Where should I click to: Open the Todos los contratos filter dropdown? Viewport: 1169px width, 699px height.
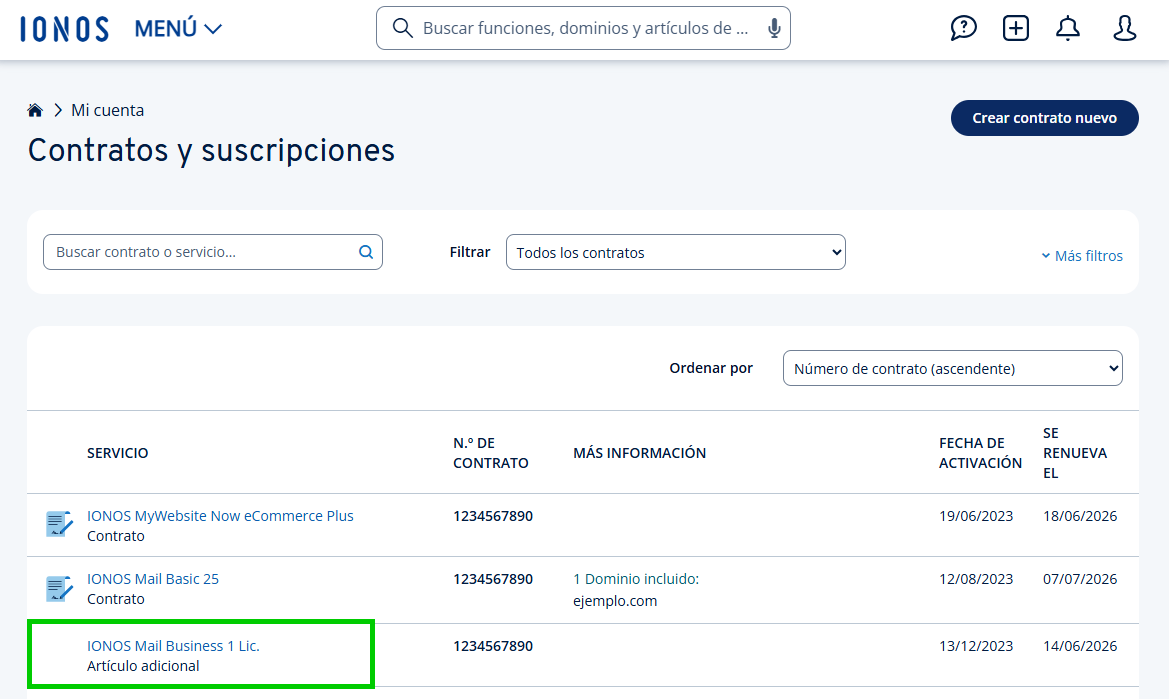[675, 252]
